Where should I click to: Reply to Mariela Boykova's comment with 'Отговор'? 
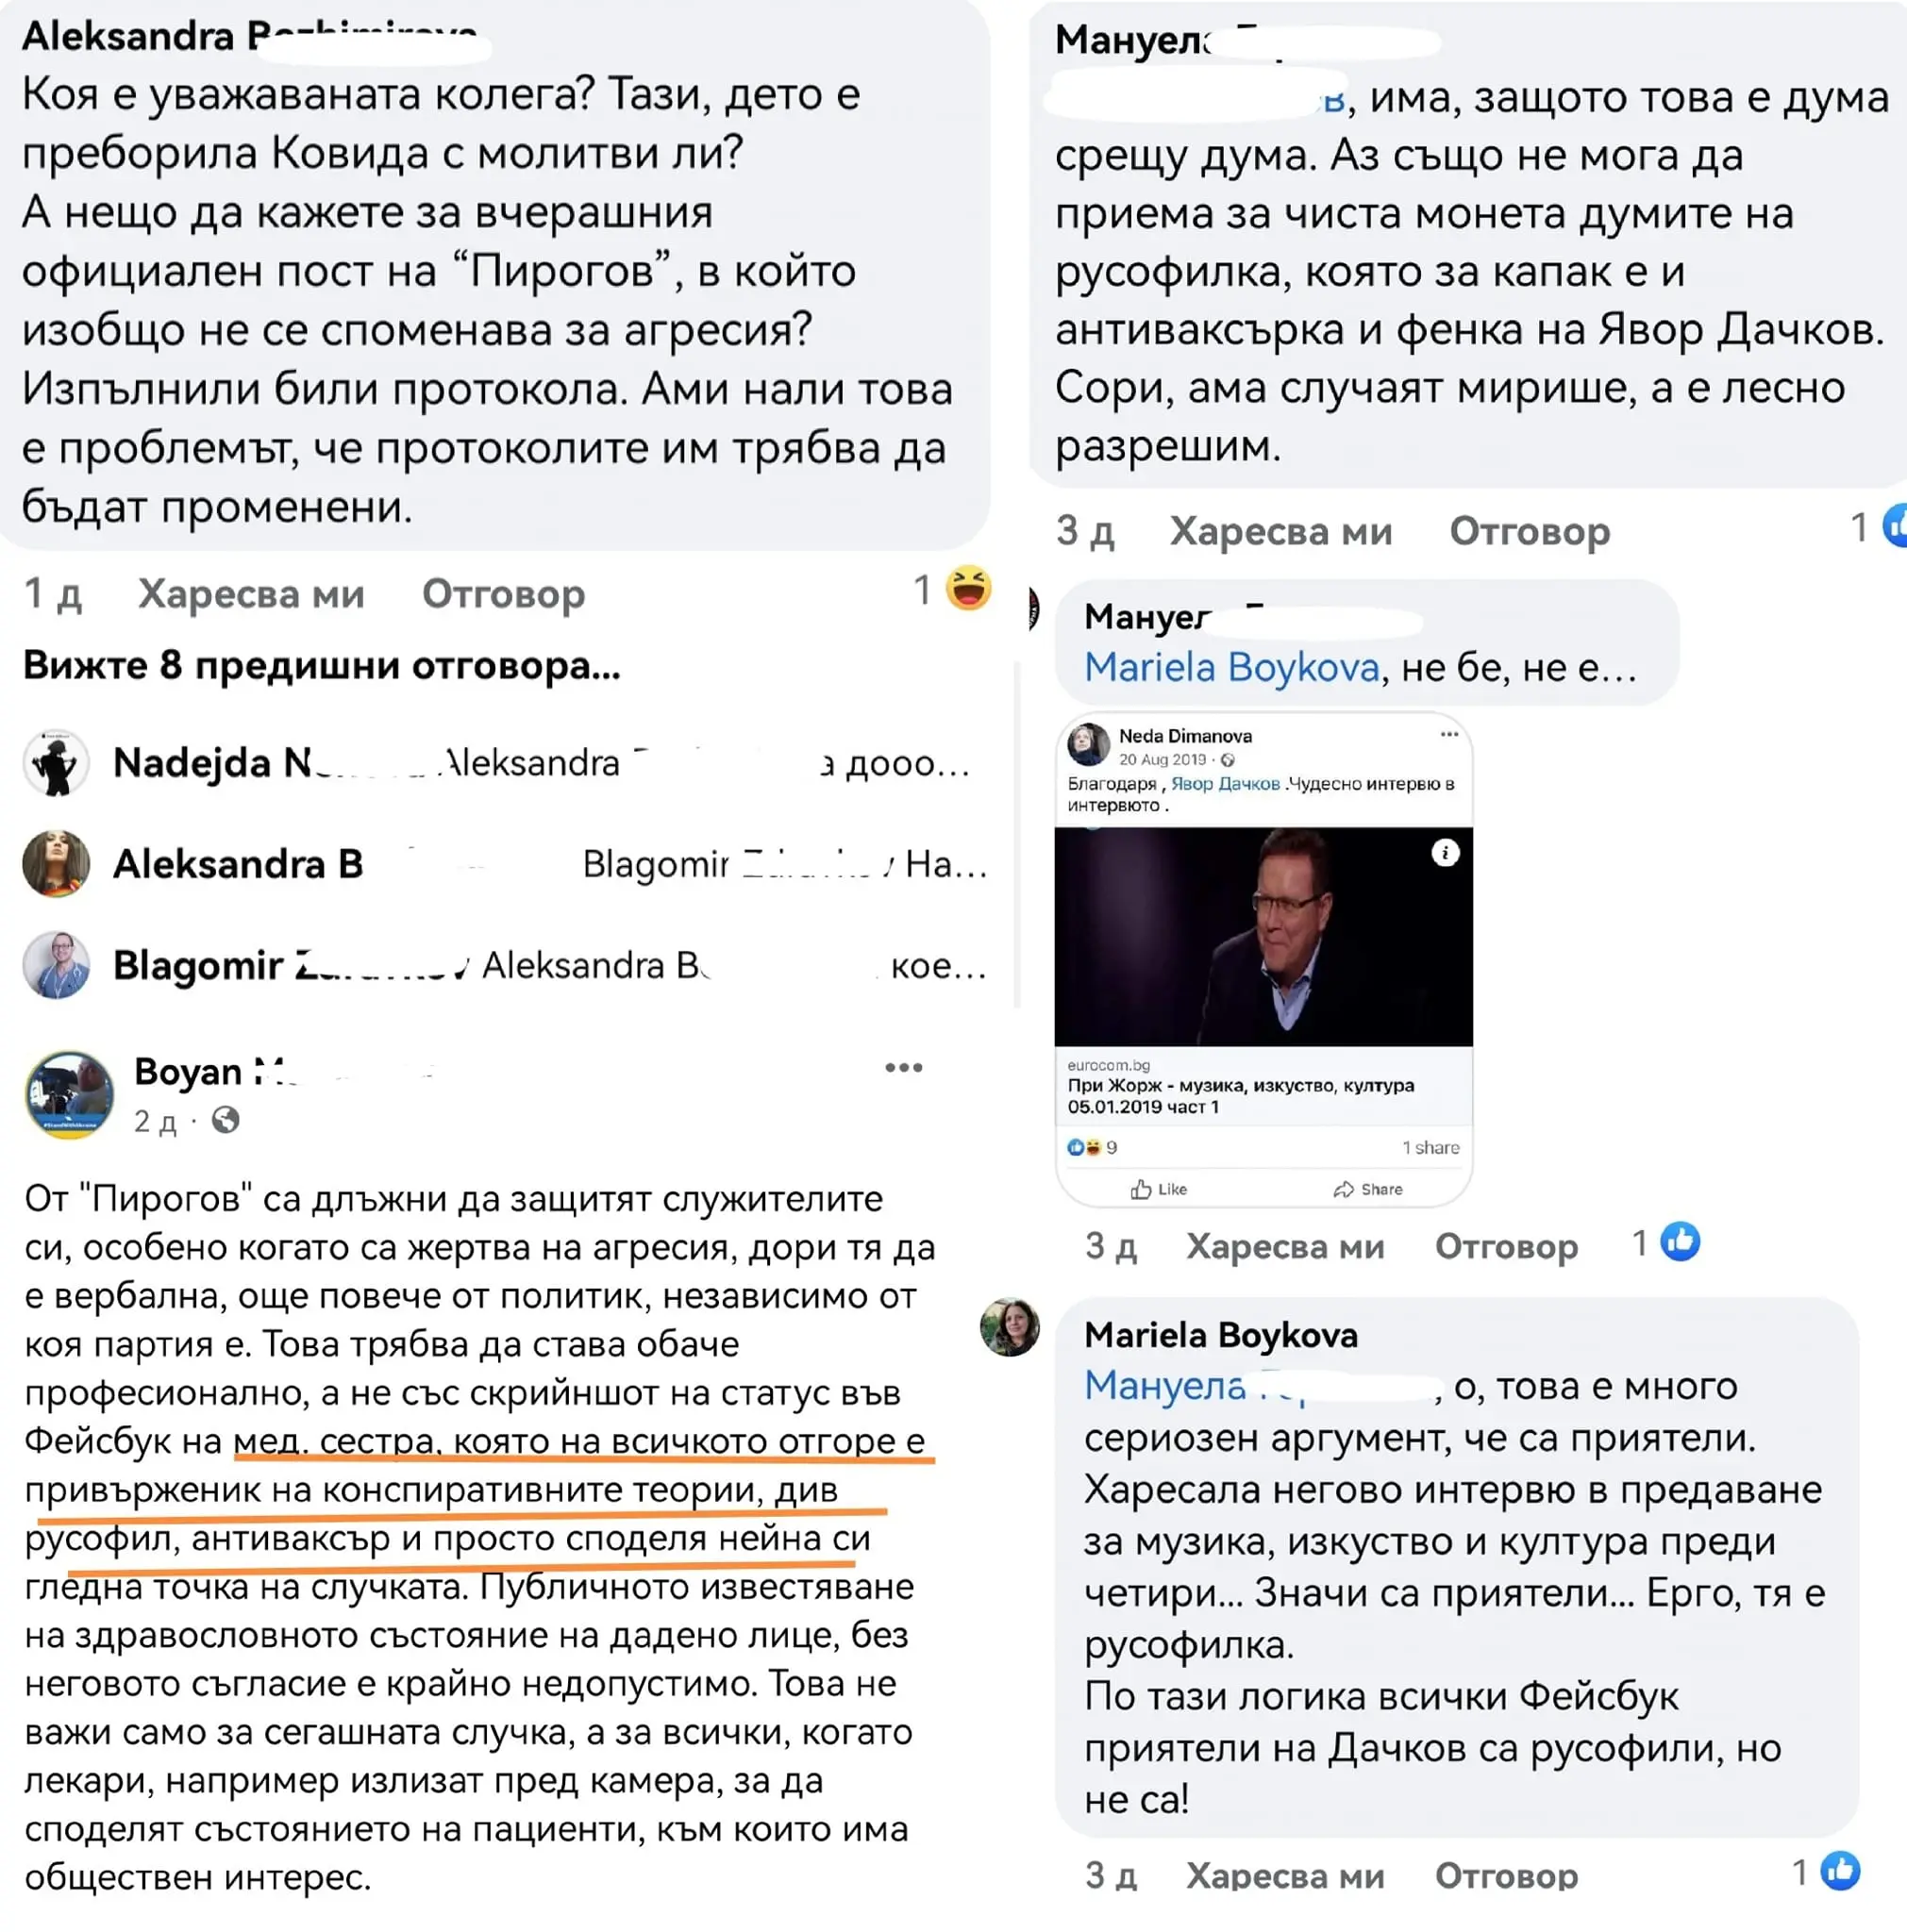tap(1506, 1875)
